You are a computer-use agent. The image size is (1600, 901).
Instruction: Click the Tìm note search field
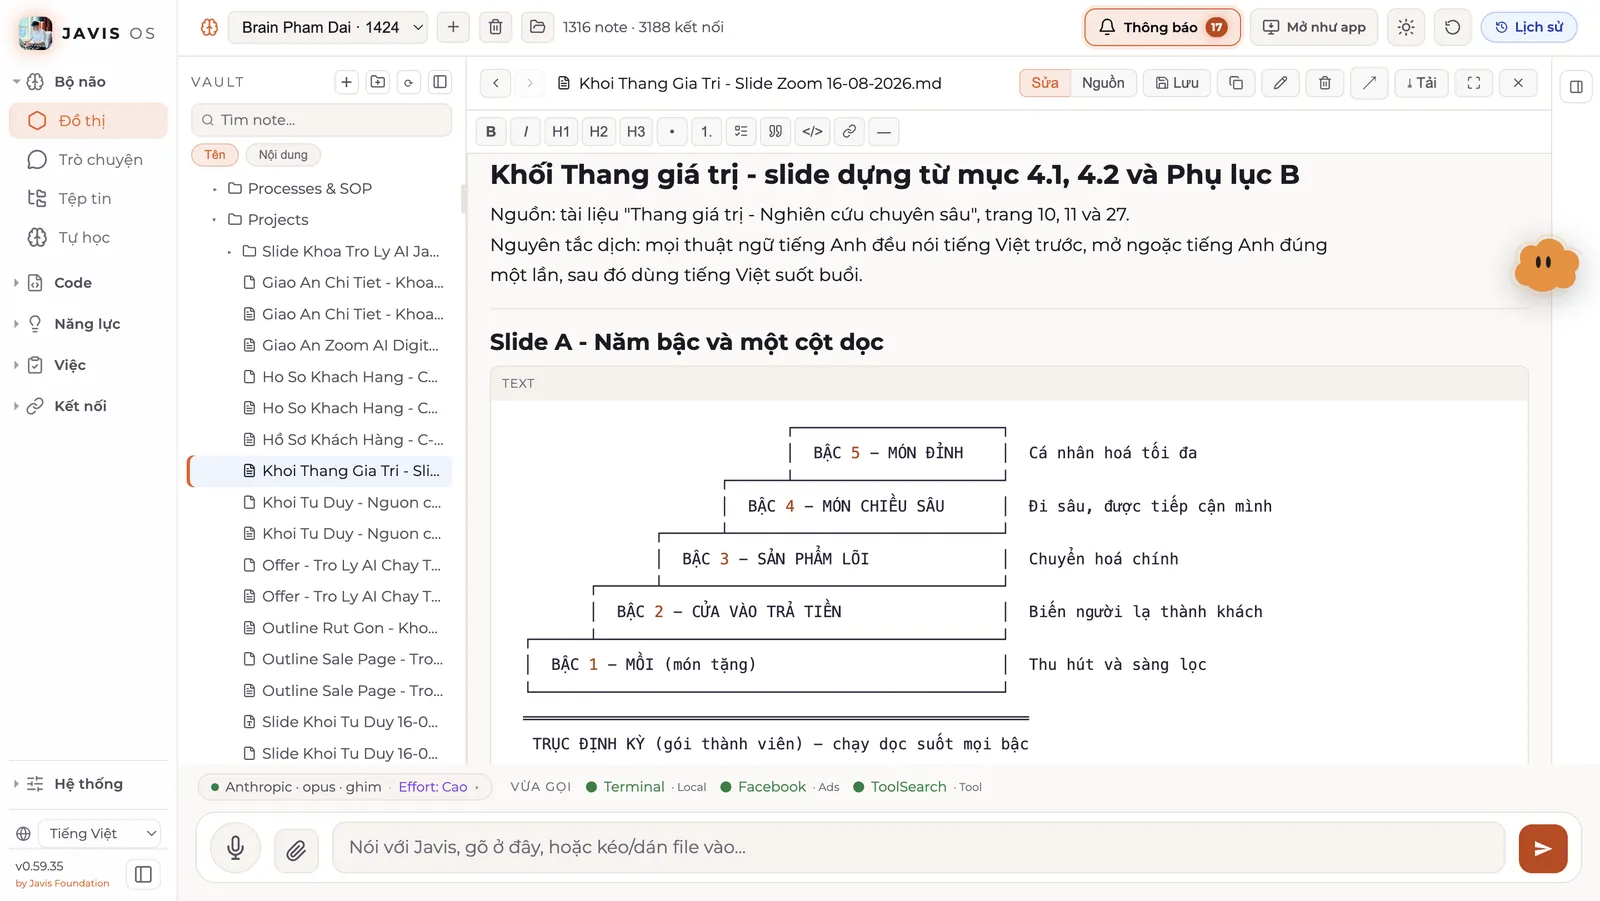click(321, 120)
